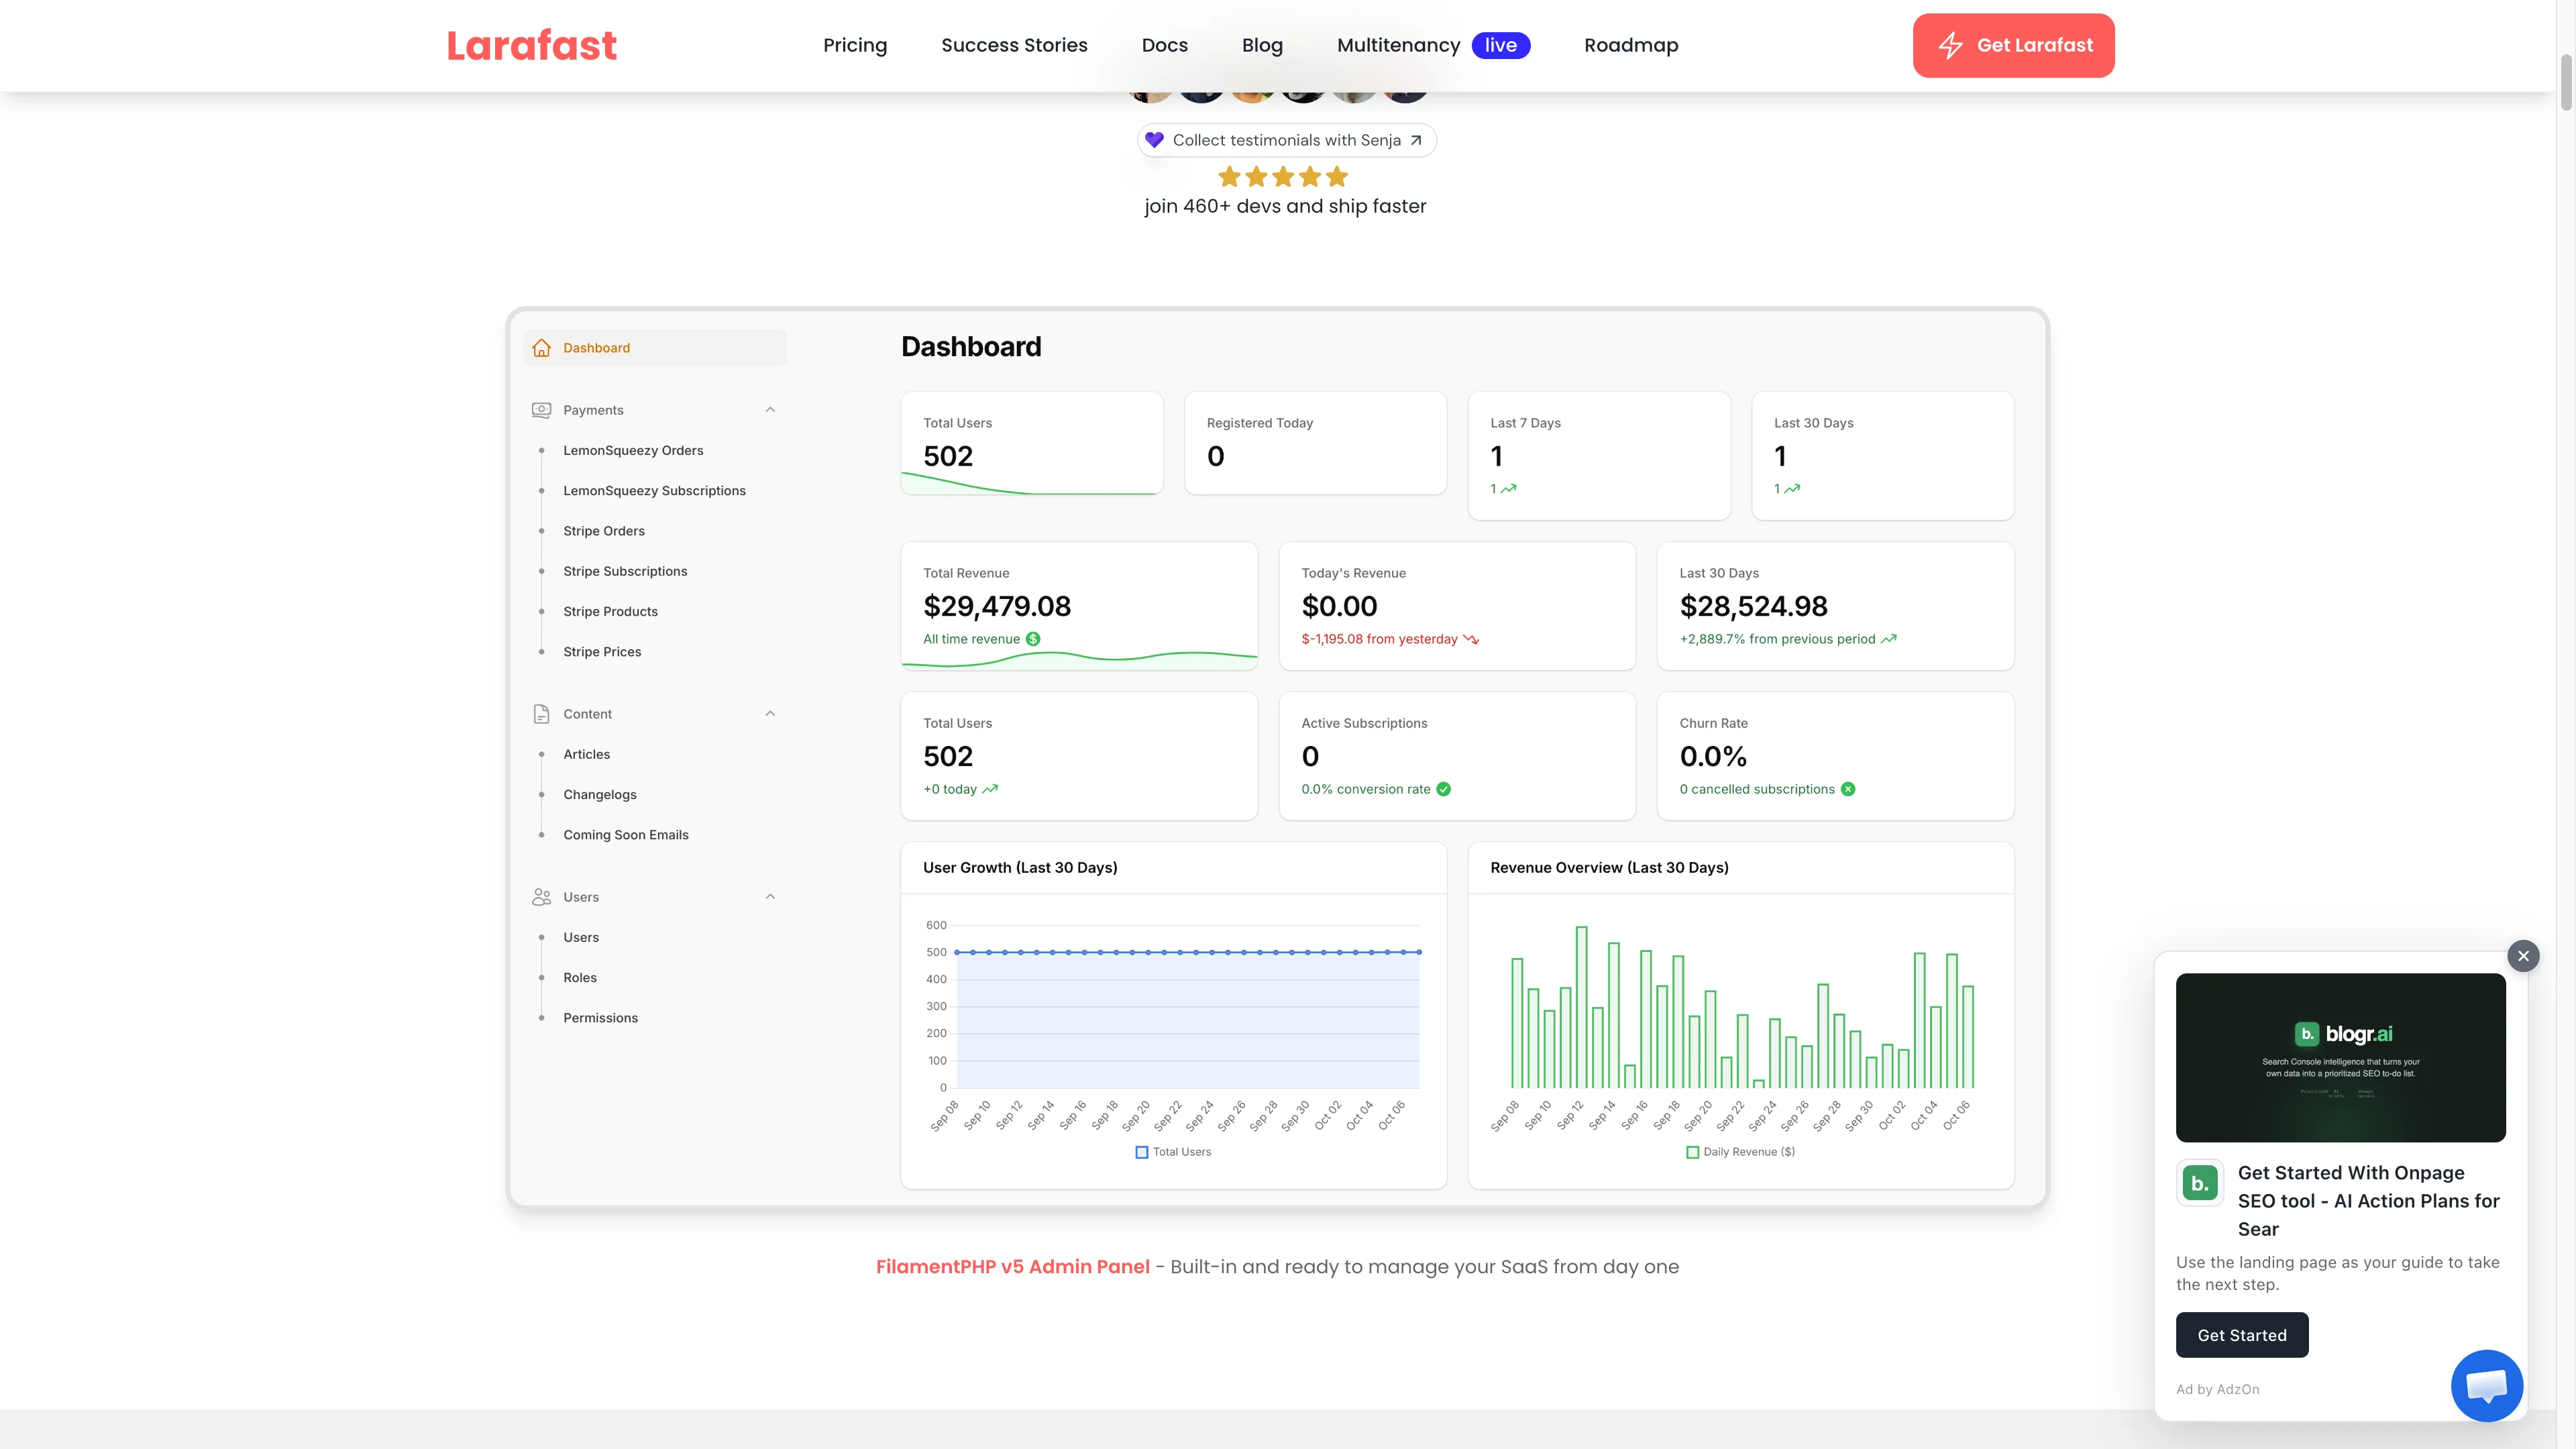Screen dimensions: 2576x1449
Task: Click the trend-up icon in Last 7 Days card
Action: pos(1508,489)
